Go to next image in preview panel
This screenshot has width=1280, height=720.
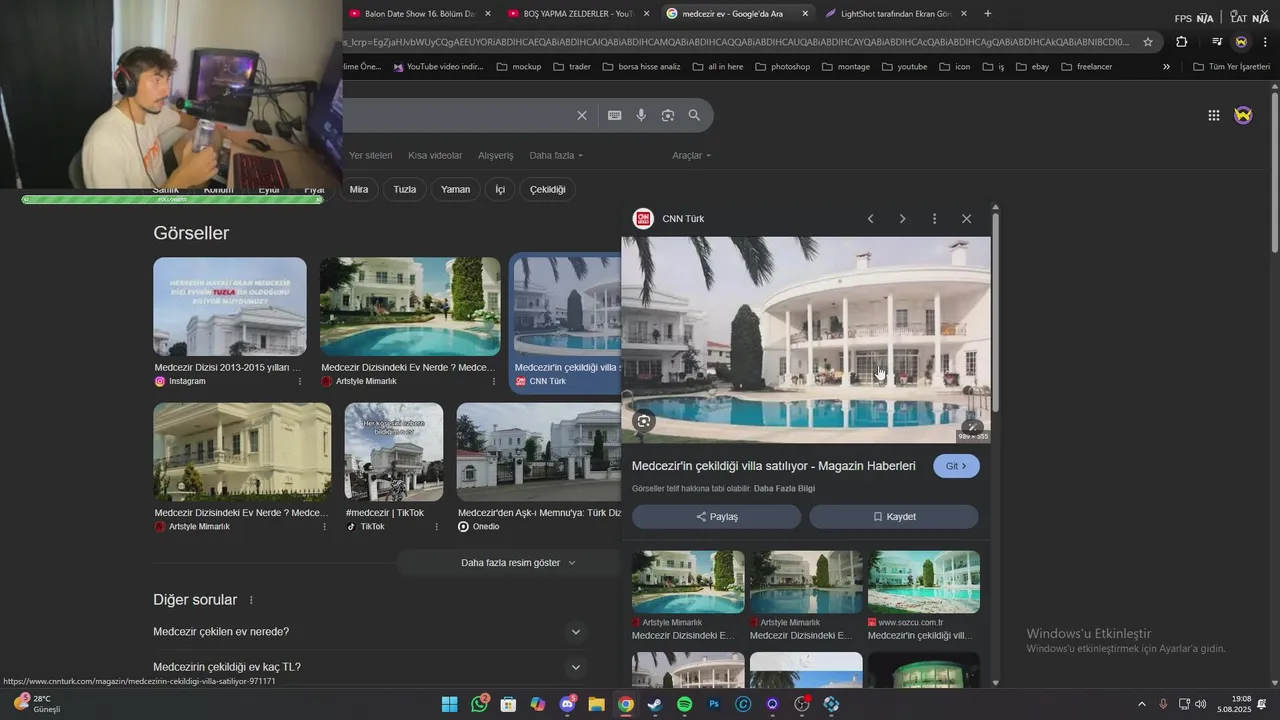point(903,219)
